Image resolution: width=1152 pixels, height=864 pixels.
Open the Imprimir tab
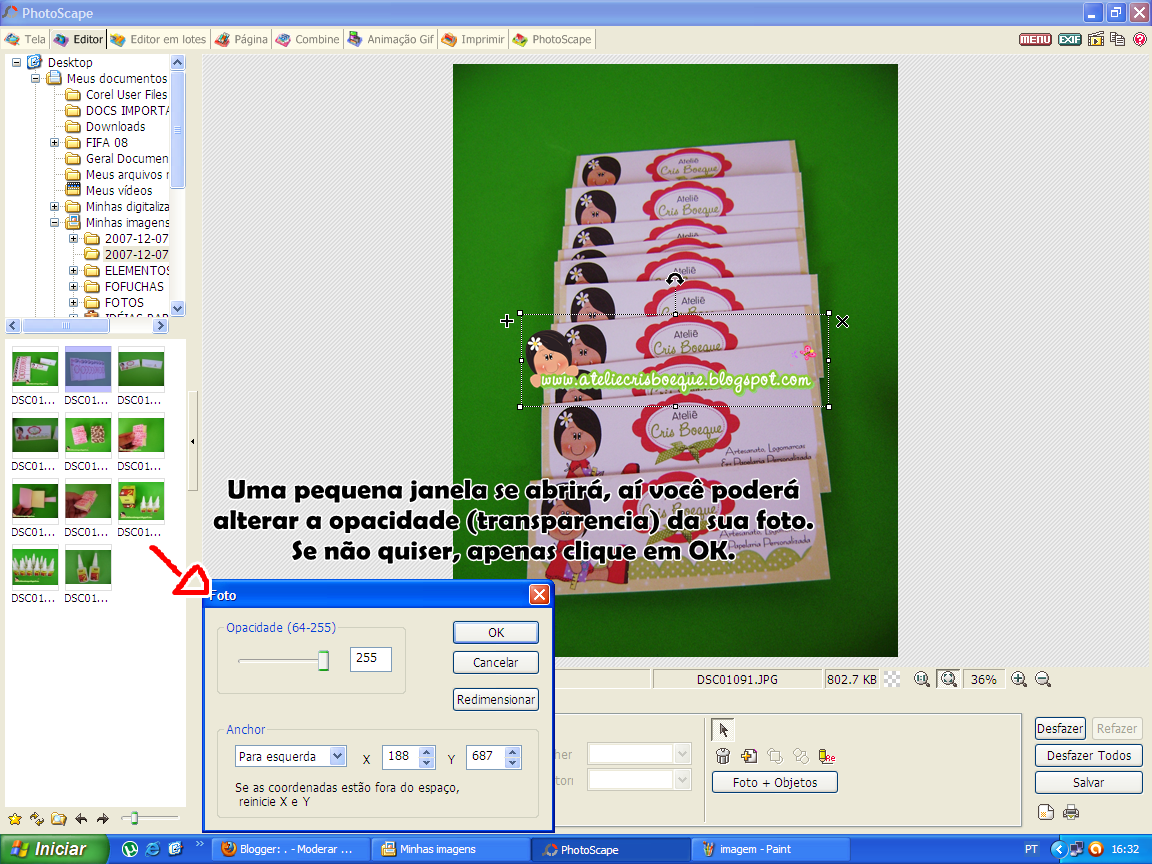[473, 40]
